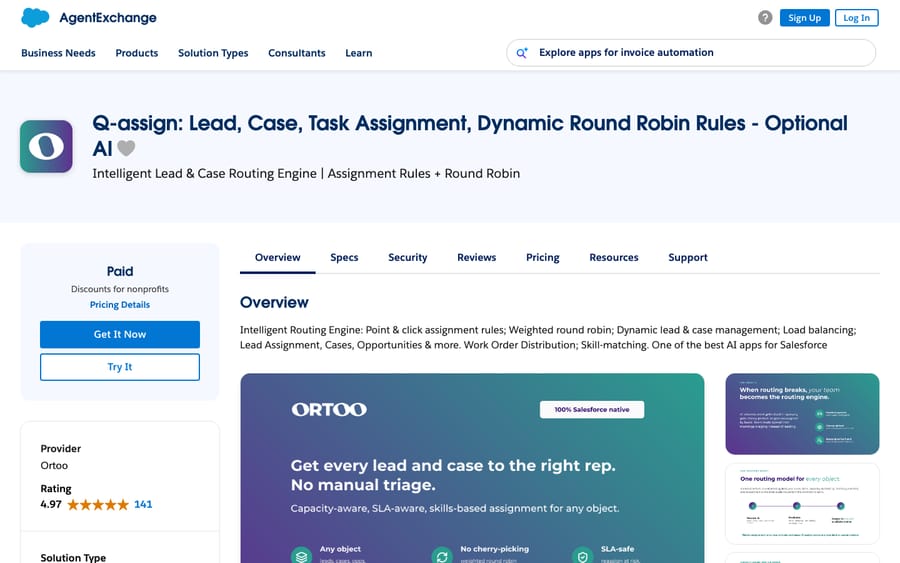
Task: Switch to the Overview tab
Action: [x=278, y=258]
